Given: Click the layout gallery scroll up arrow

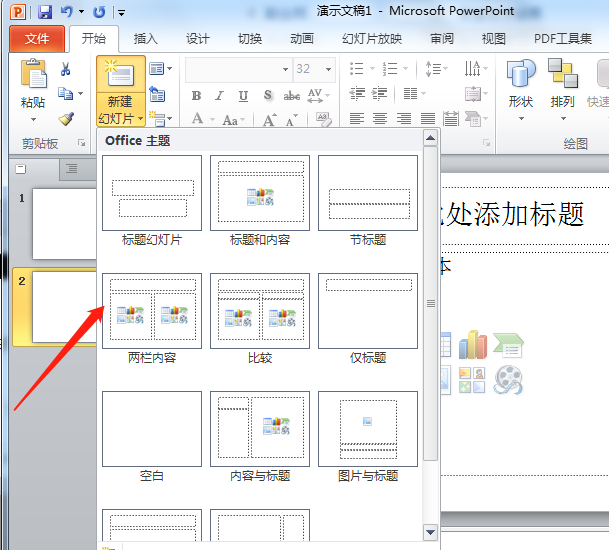Looking at the screenshot, I should click(x=430, y=138).
